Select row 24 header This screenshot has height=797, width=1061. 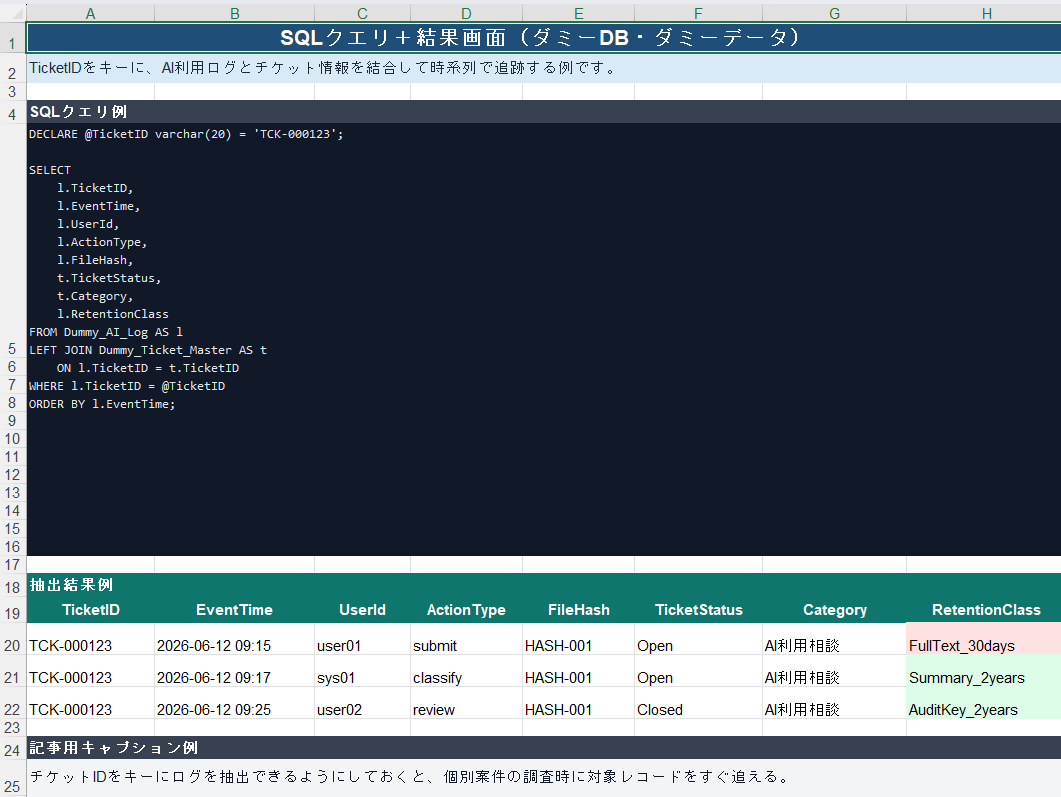12,750
